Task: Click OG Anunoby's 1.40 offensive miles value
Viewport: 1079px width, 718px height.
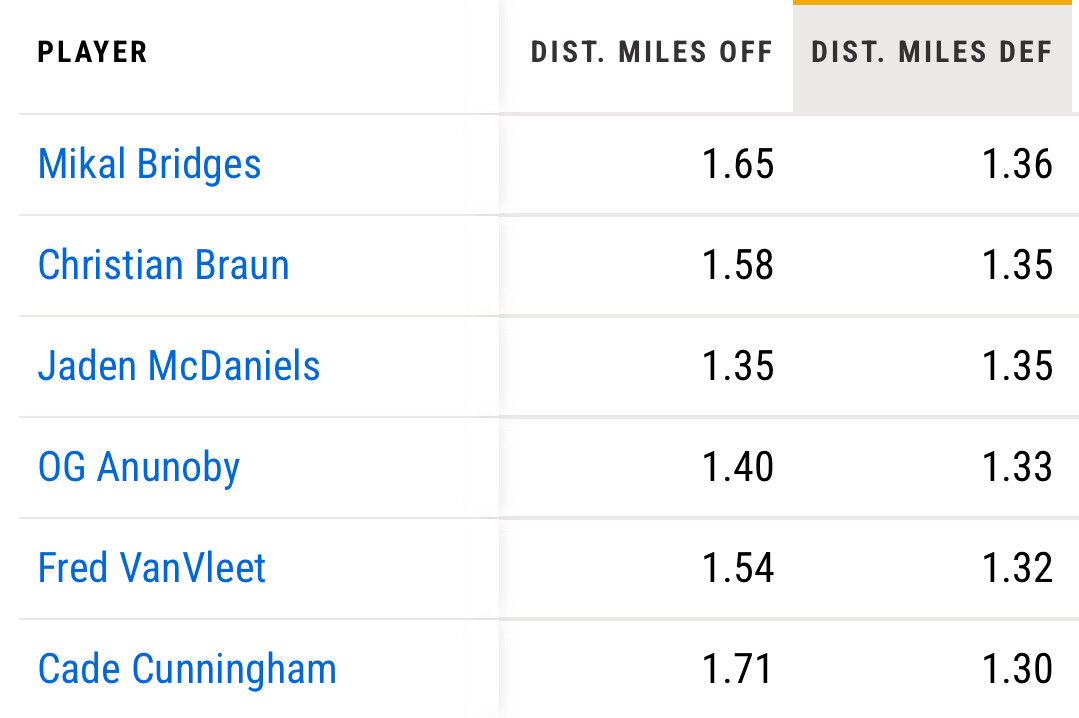Action: point(738,467)
